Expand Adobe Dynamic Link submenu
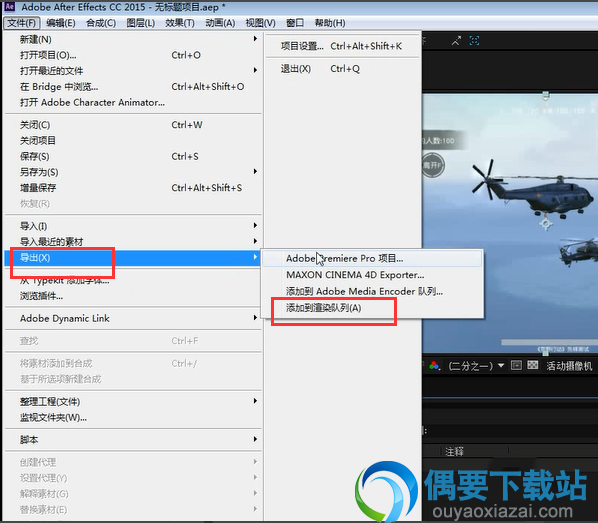Screen dimensions: 598x523 133,319
